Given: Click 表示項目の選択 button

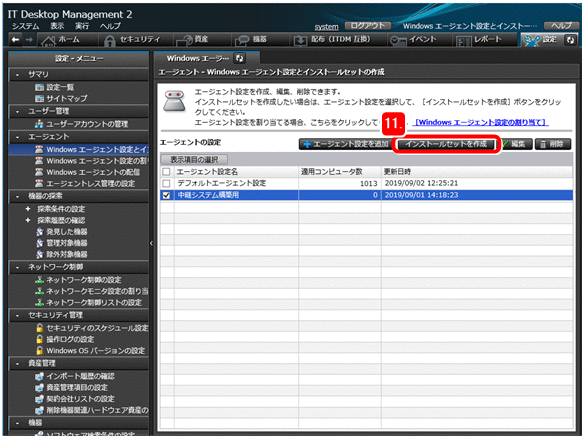Looking at the screenshot, I should coord(194,160).
